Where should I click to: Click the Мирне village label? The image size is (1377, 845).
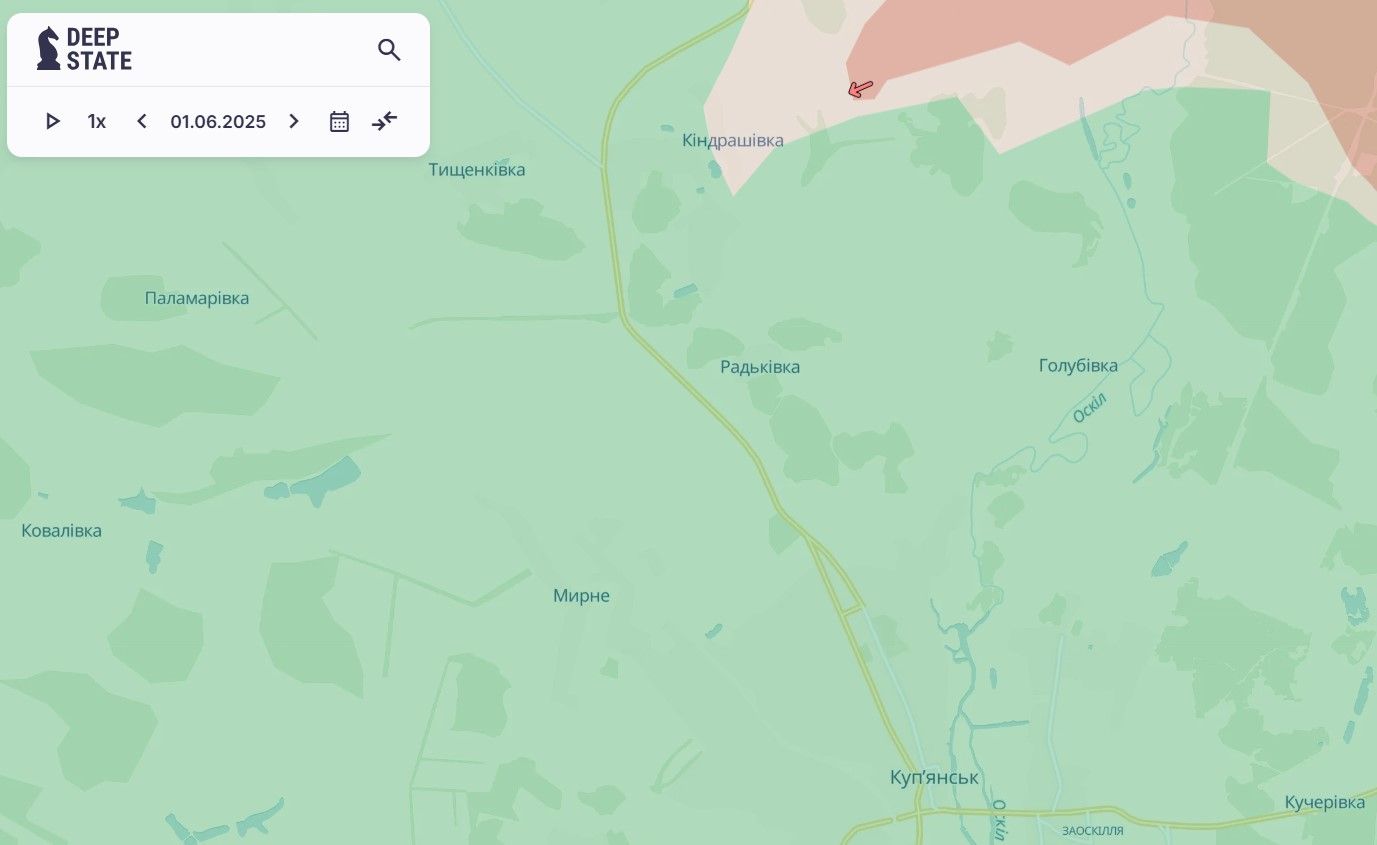pyautogui.click(x=581, y=596)
